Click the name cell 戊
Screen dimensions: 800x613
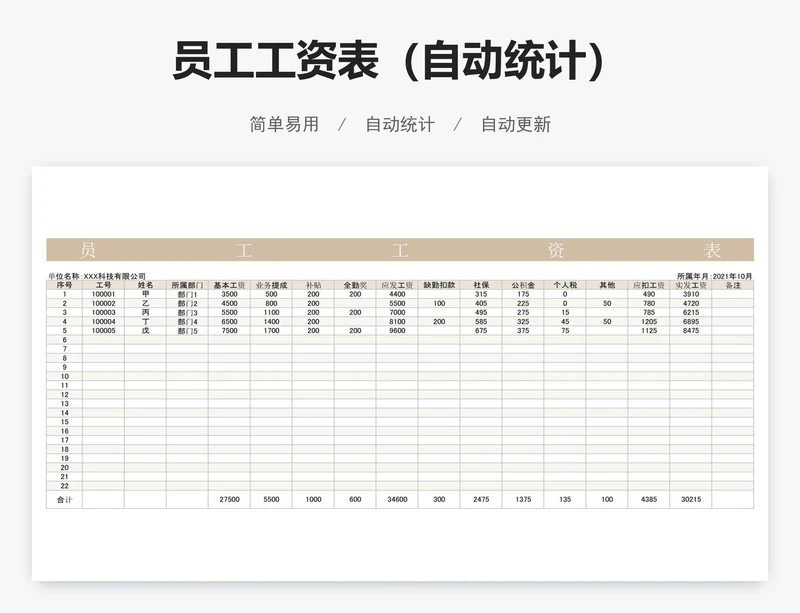point(145,331)
